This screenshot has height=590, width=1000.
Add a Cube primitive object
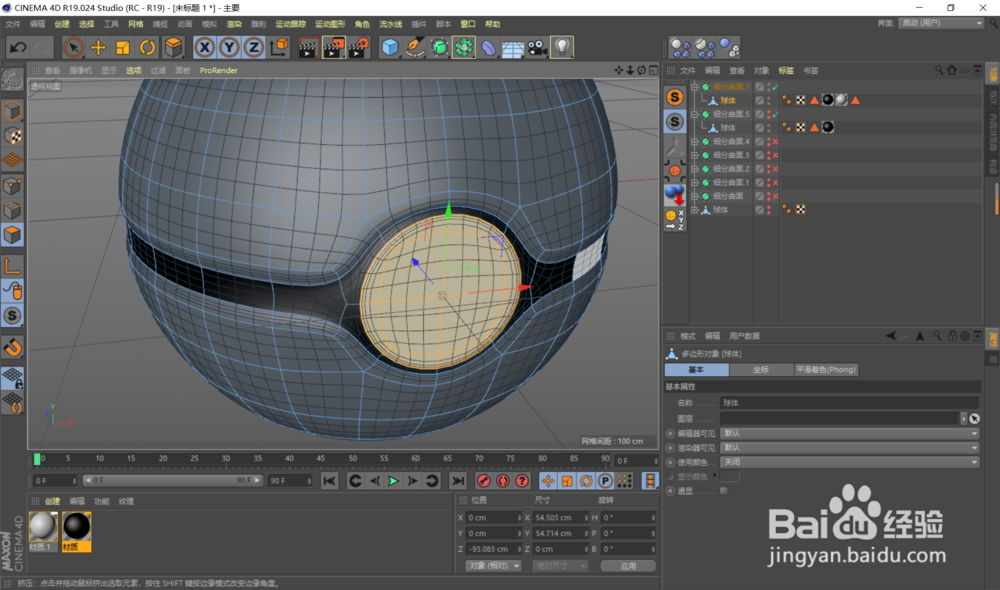(390, 47)
